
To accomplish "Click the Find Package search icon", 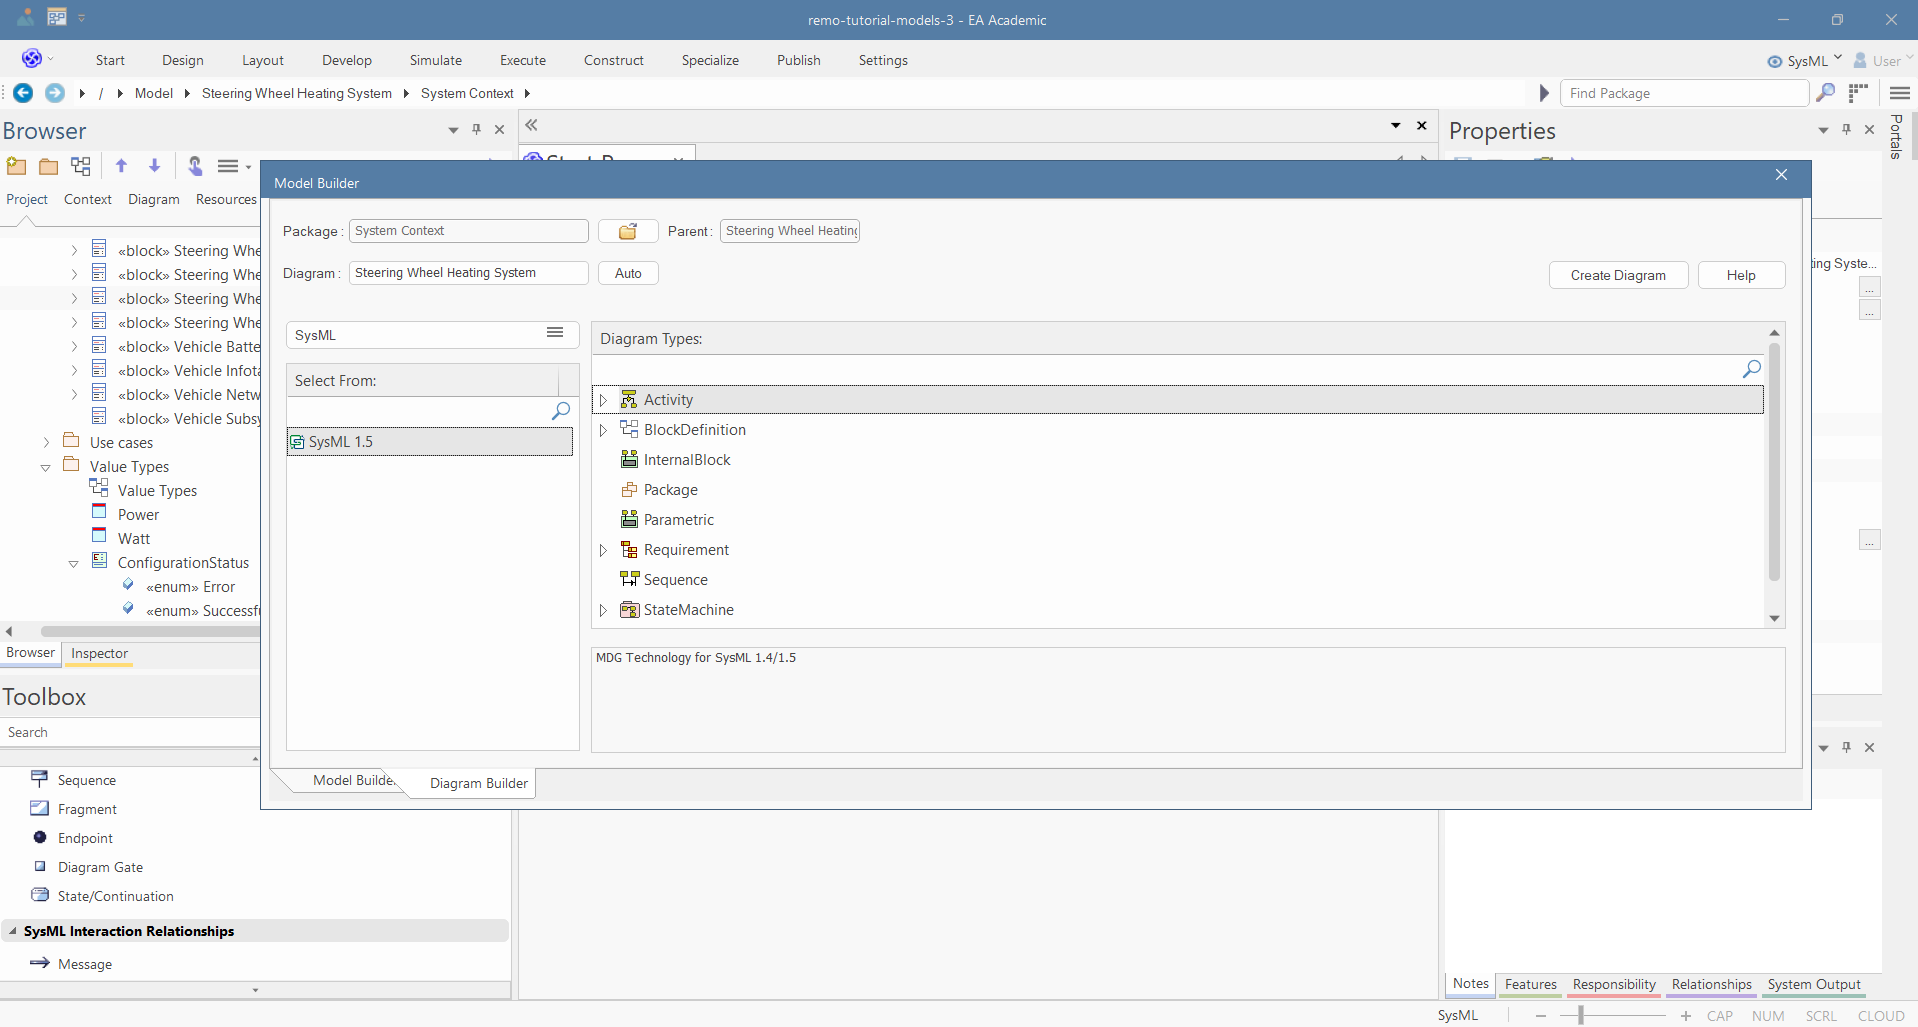I will coord(1825,93).
